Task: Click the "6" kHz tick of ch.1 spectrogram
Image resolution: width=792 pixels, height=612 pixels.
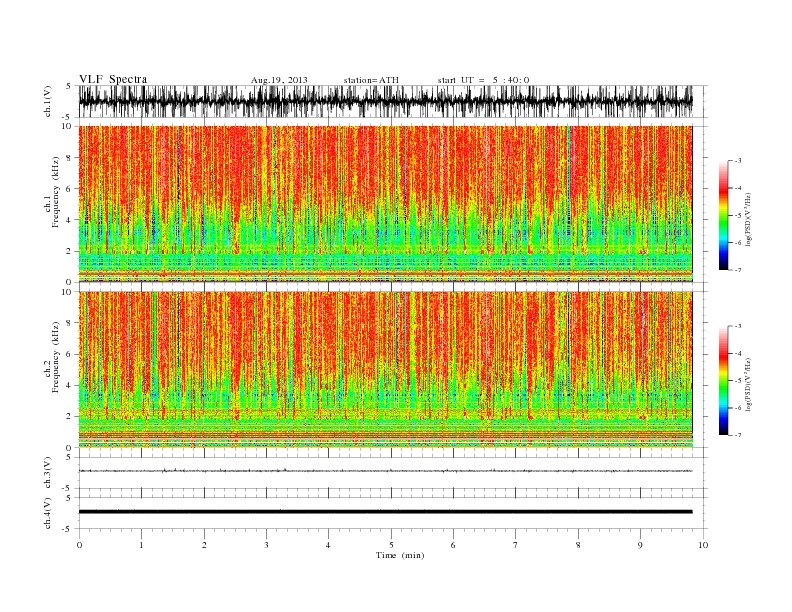Action: pyautogui.click(x=69, y=189)
